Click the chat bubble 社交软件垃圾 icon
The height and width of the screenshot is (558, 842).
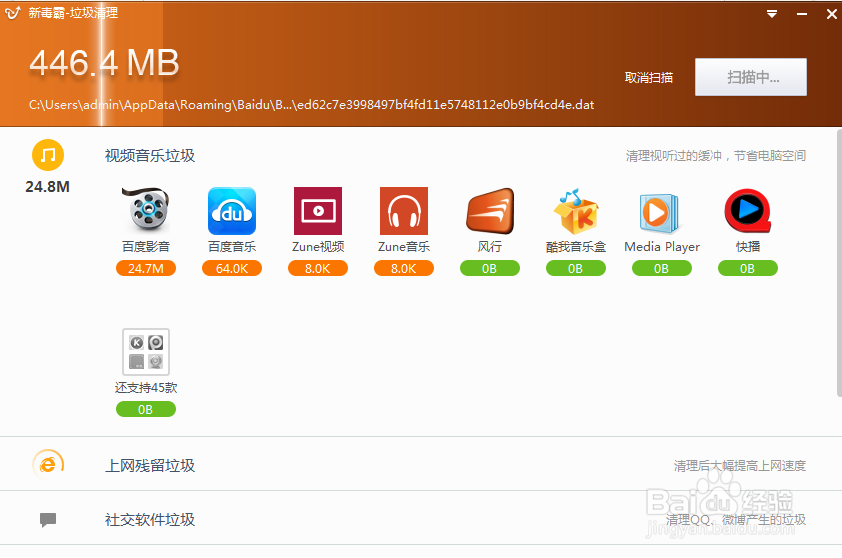coord(48,520)
